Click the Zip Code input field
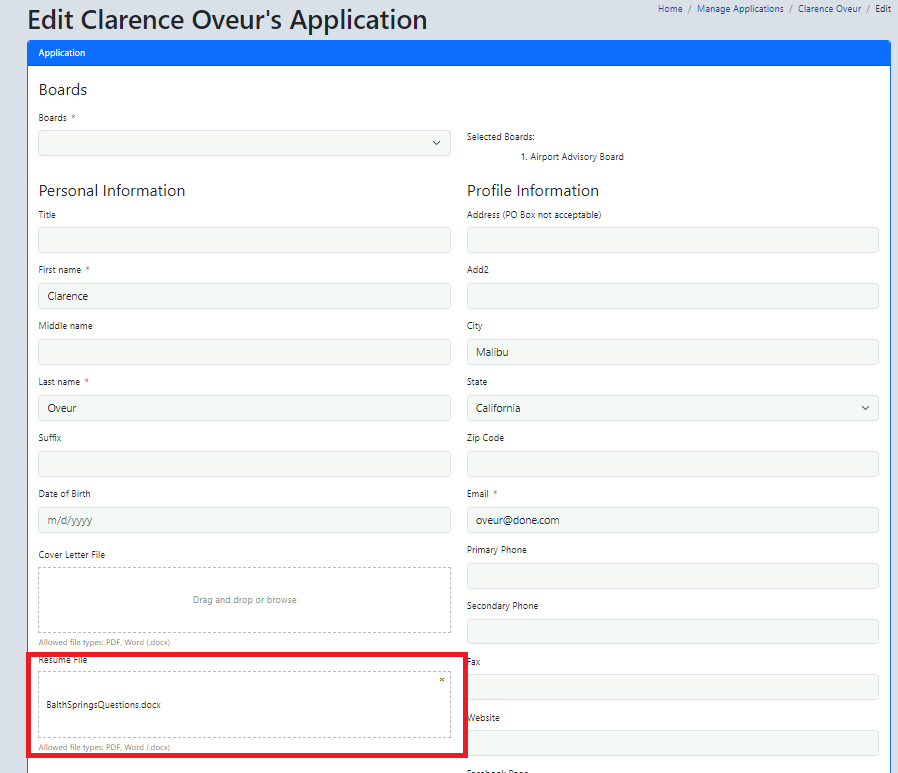Image resolution: width=898 pixels, height=773 pixels. [x=672, y=464]
